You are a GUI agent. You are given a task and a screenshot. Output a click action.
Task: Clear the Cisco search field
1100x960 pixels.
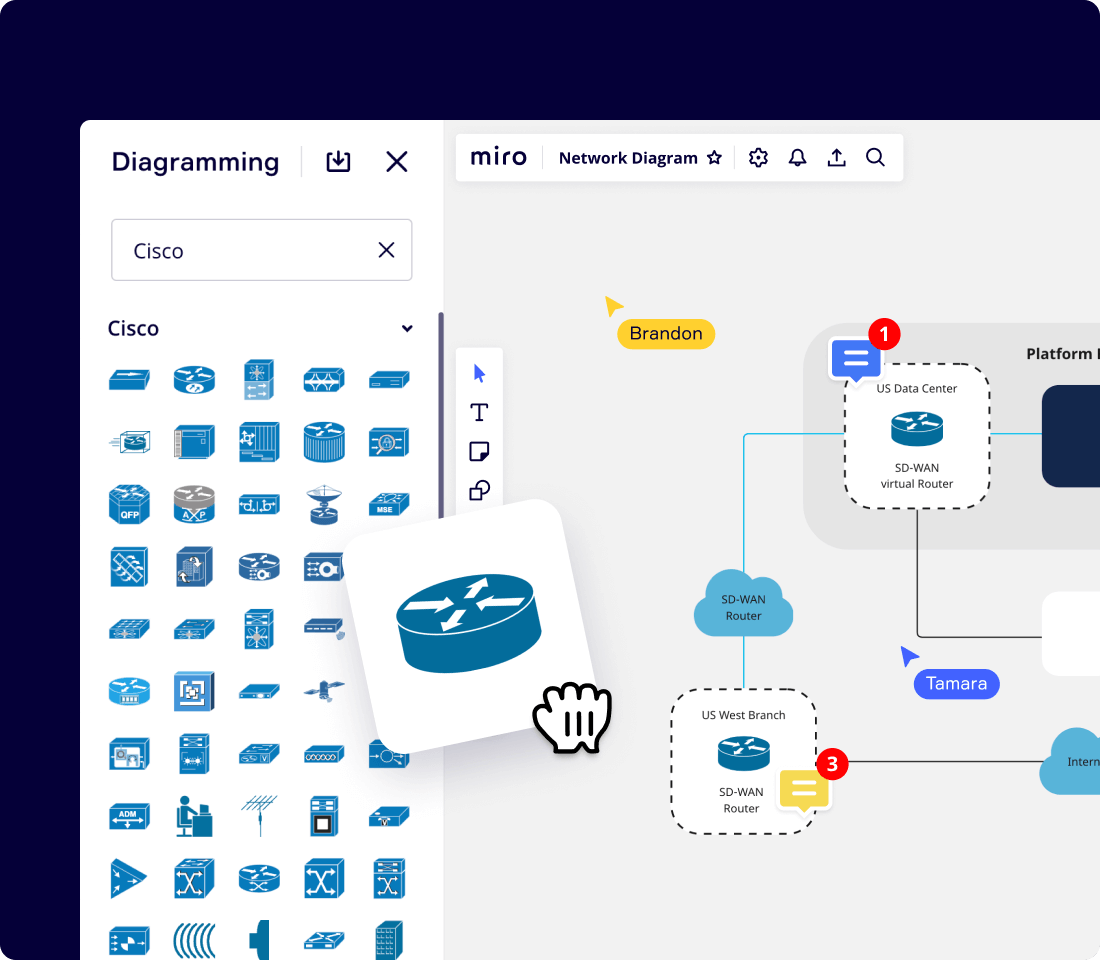(x=386, y=250)
